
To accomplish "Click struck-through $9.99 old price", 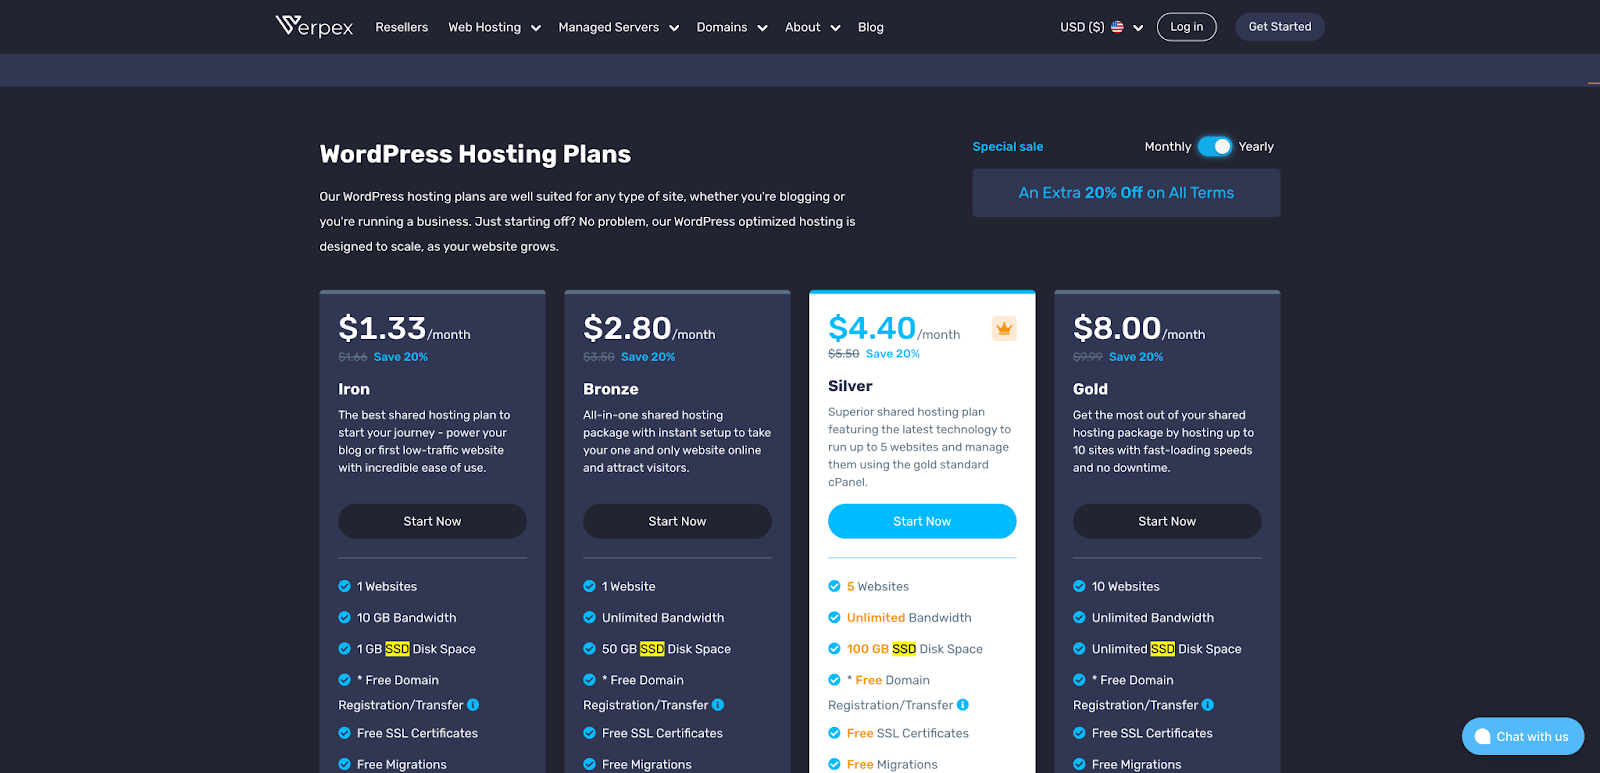I will [x=1088, y=357].
